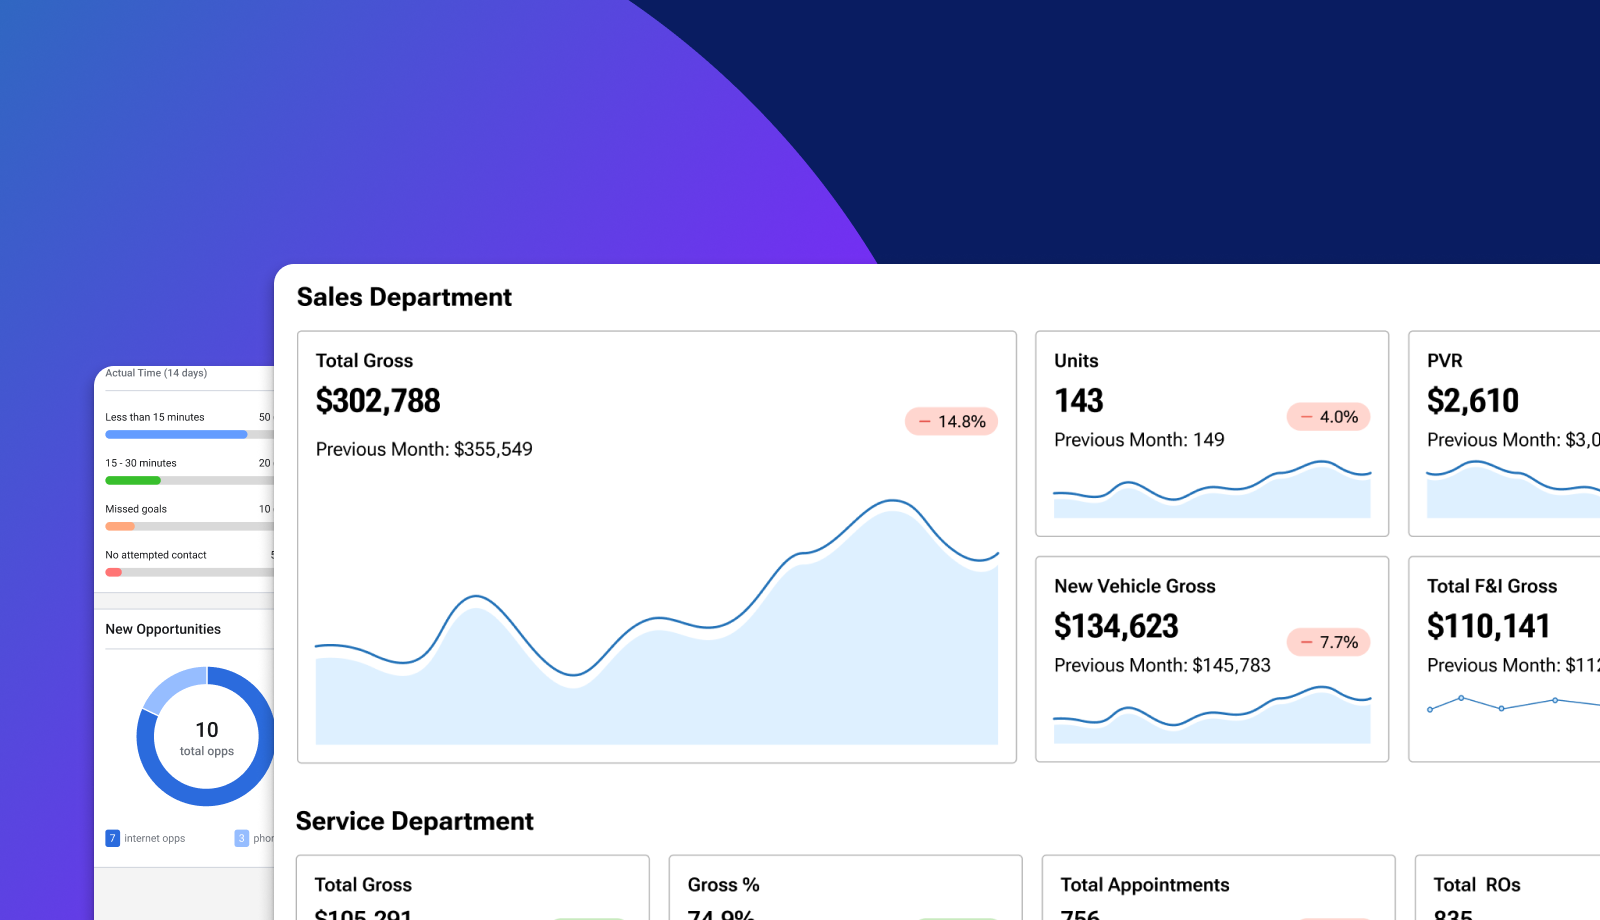1600x920 pixels.
Task: Click PVR value $2,610
Action: (x=1473, y=401)
